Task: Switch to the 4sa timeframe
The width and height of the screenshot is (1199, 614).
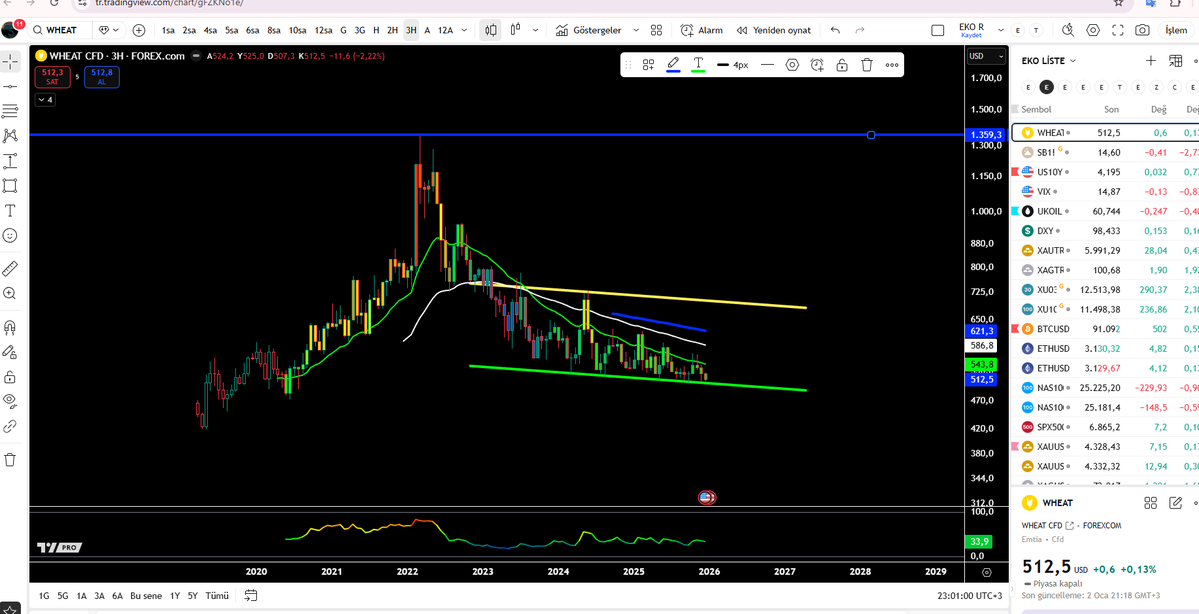Action: pos(210,31)
